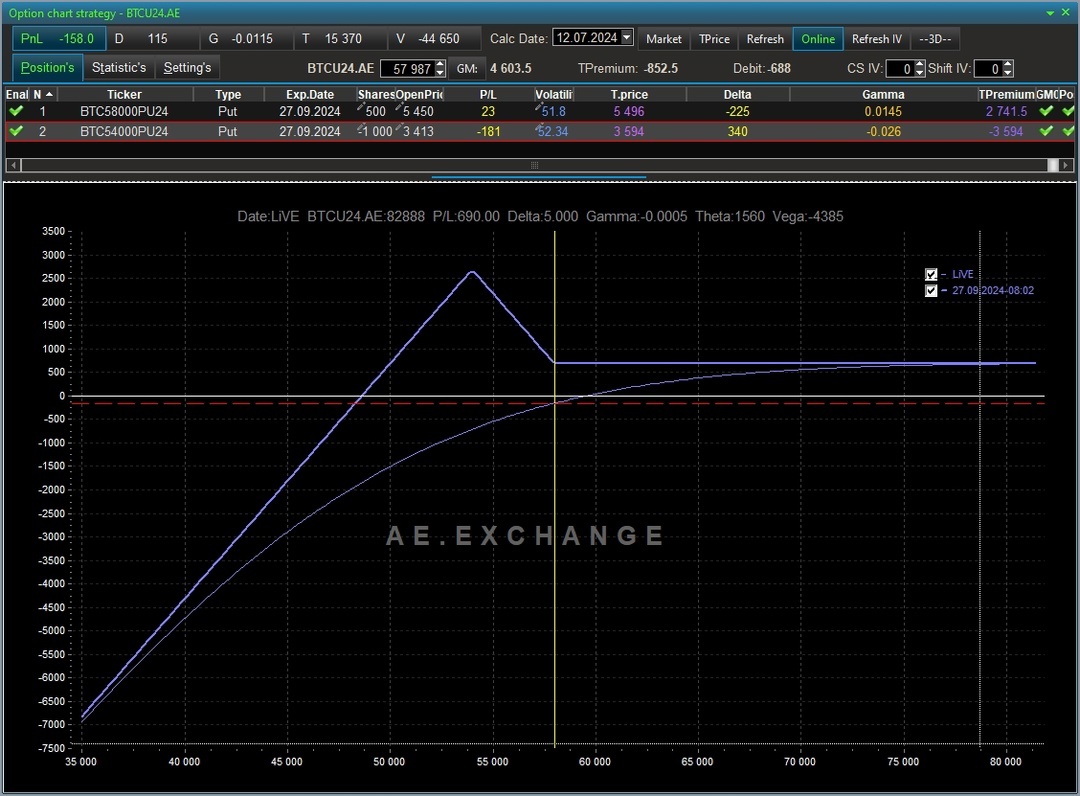Decrease CS IV with its down arrow
This screenshot has height=796, width=1080.
click(x=919, y=73)
